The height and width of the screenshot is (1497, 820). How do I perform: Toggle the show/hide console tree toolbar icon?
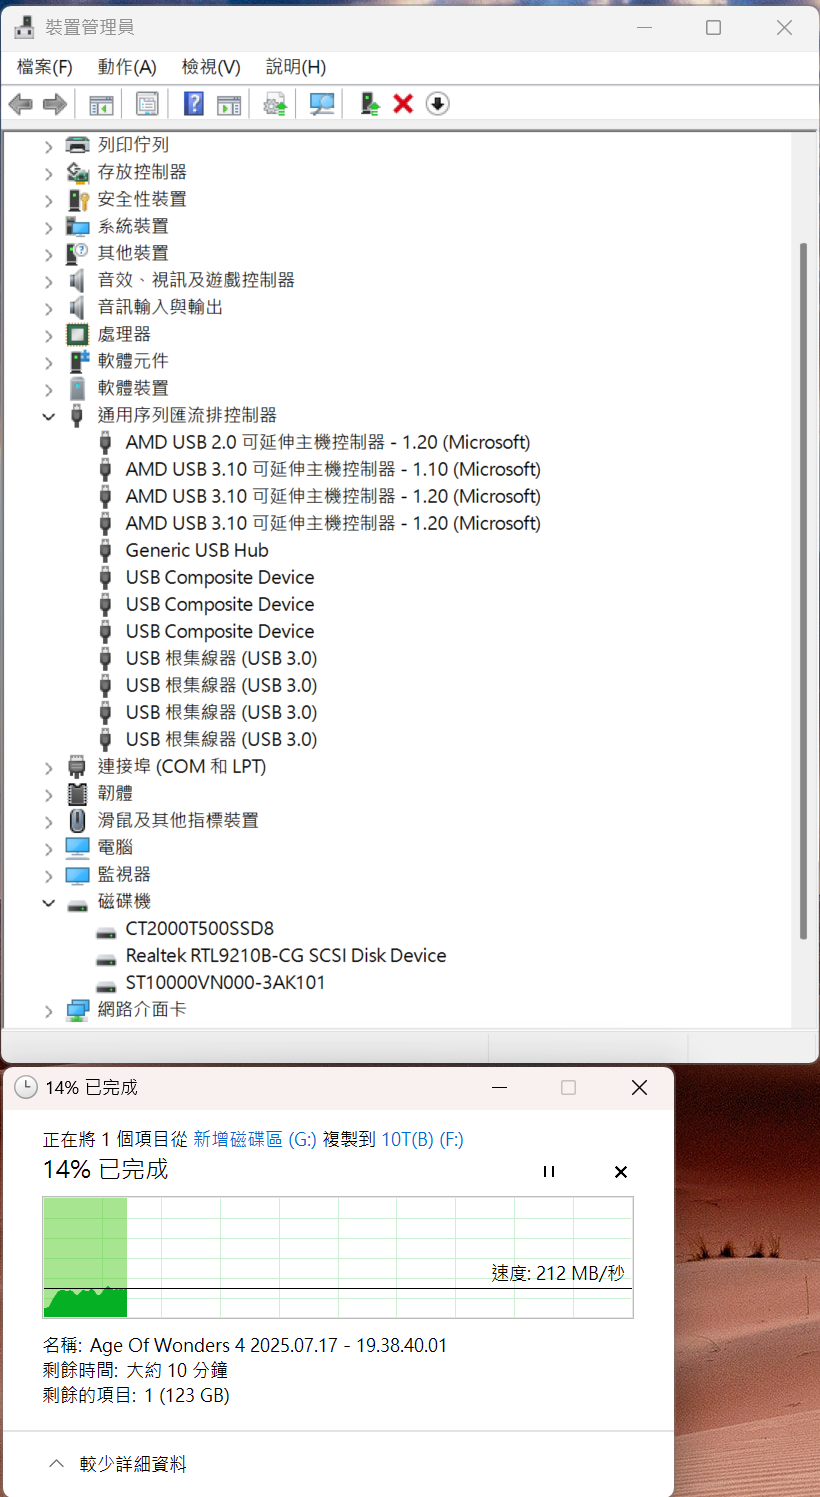pyautogui.click(x=101, y=104)
